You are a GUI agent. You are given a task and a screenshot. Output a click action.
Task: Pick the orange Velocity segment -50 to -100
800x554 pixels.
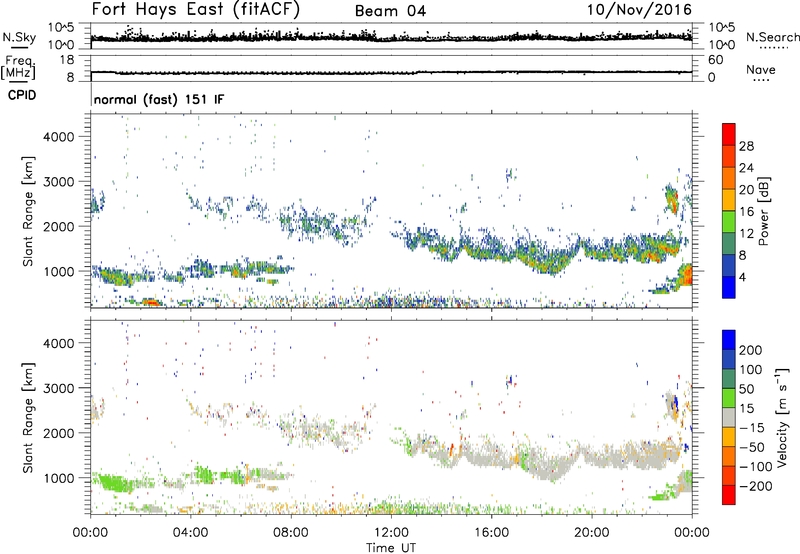[x=729, y=456]
